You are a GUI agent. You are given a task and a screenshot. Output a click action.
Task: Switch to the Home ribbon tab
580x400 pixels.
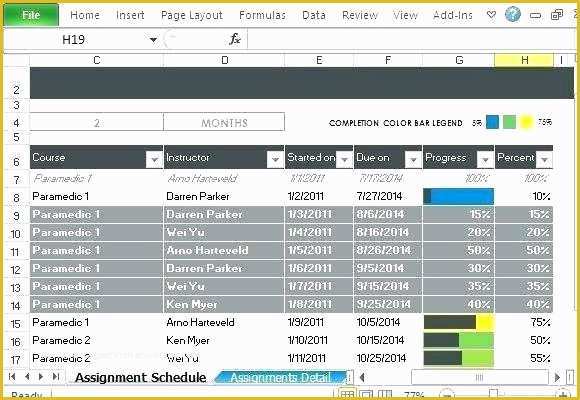85,15
